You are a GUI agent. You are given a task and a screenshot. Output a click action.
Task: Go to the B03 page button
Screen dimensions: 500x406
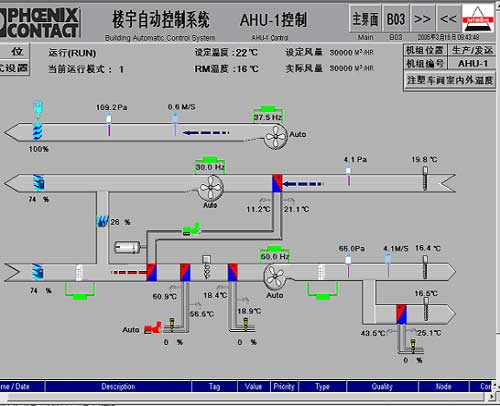click(x=395, y=19)
